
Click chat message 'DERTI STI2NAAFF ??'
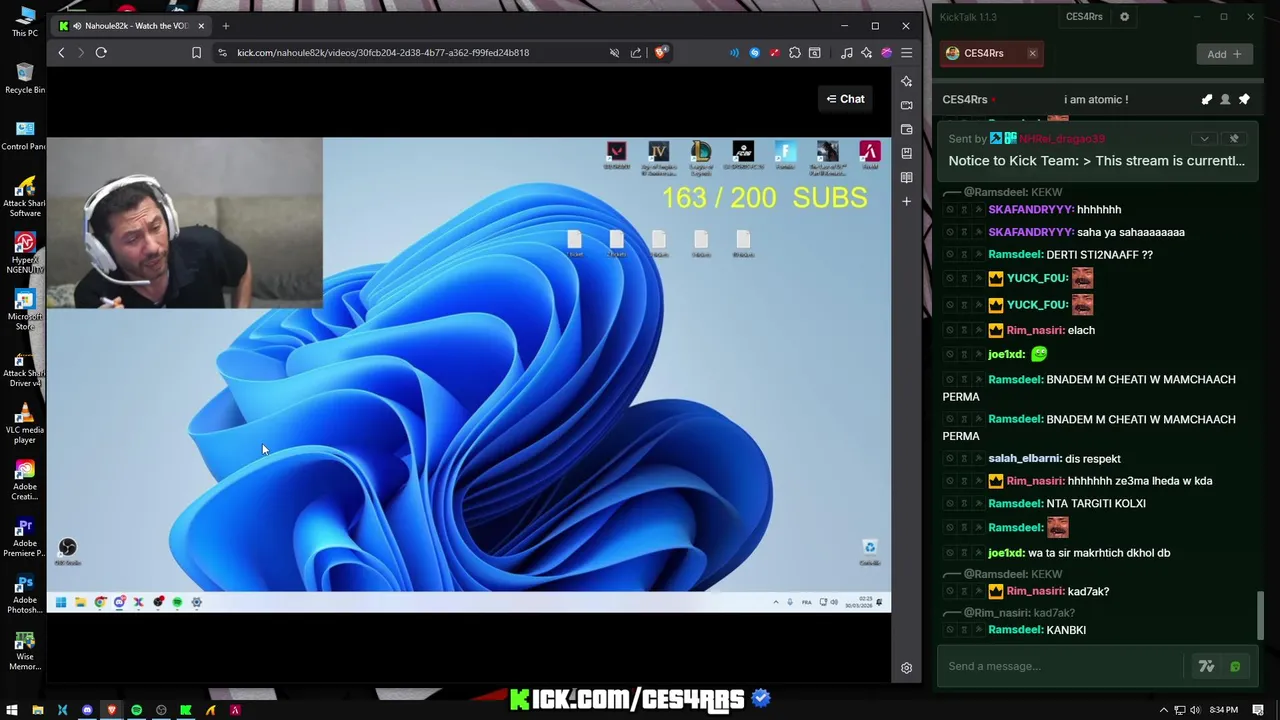(1100, 255)
